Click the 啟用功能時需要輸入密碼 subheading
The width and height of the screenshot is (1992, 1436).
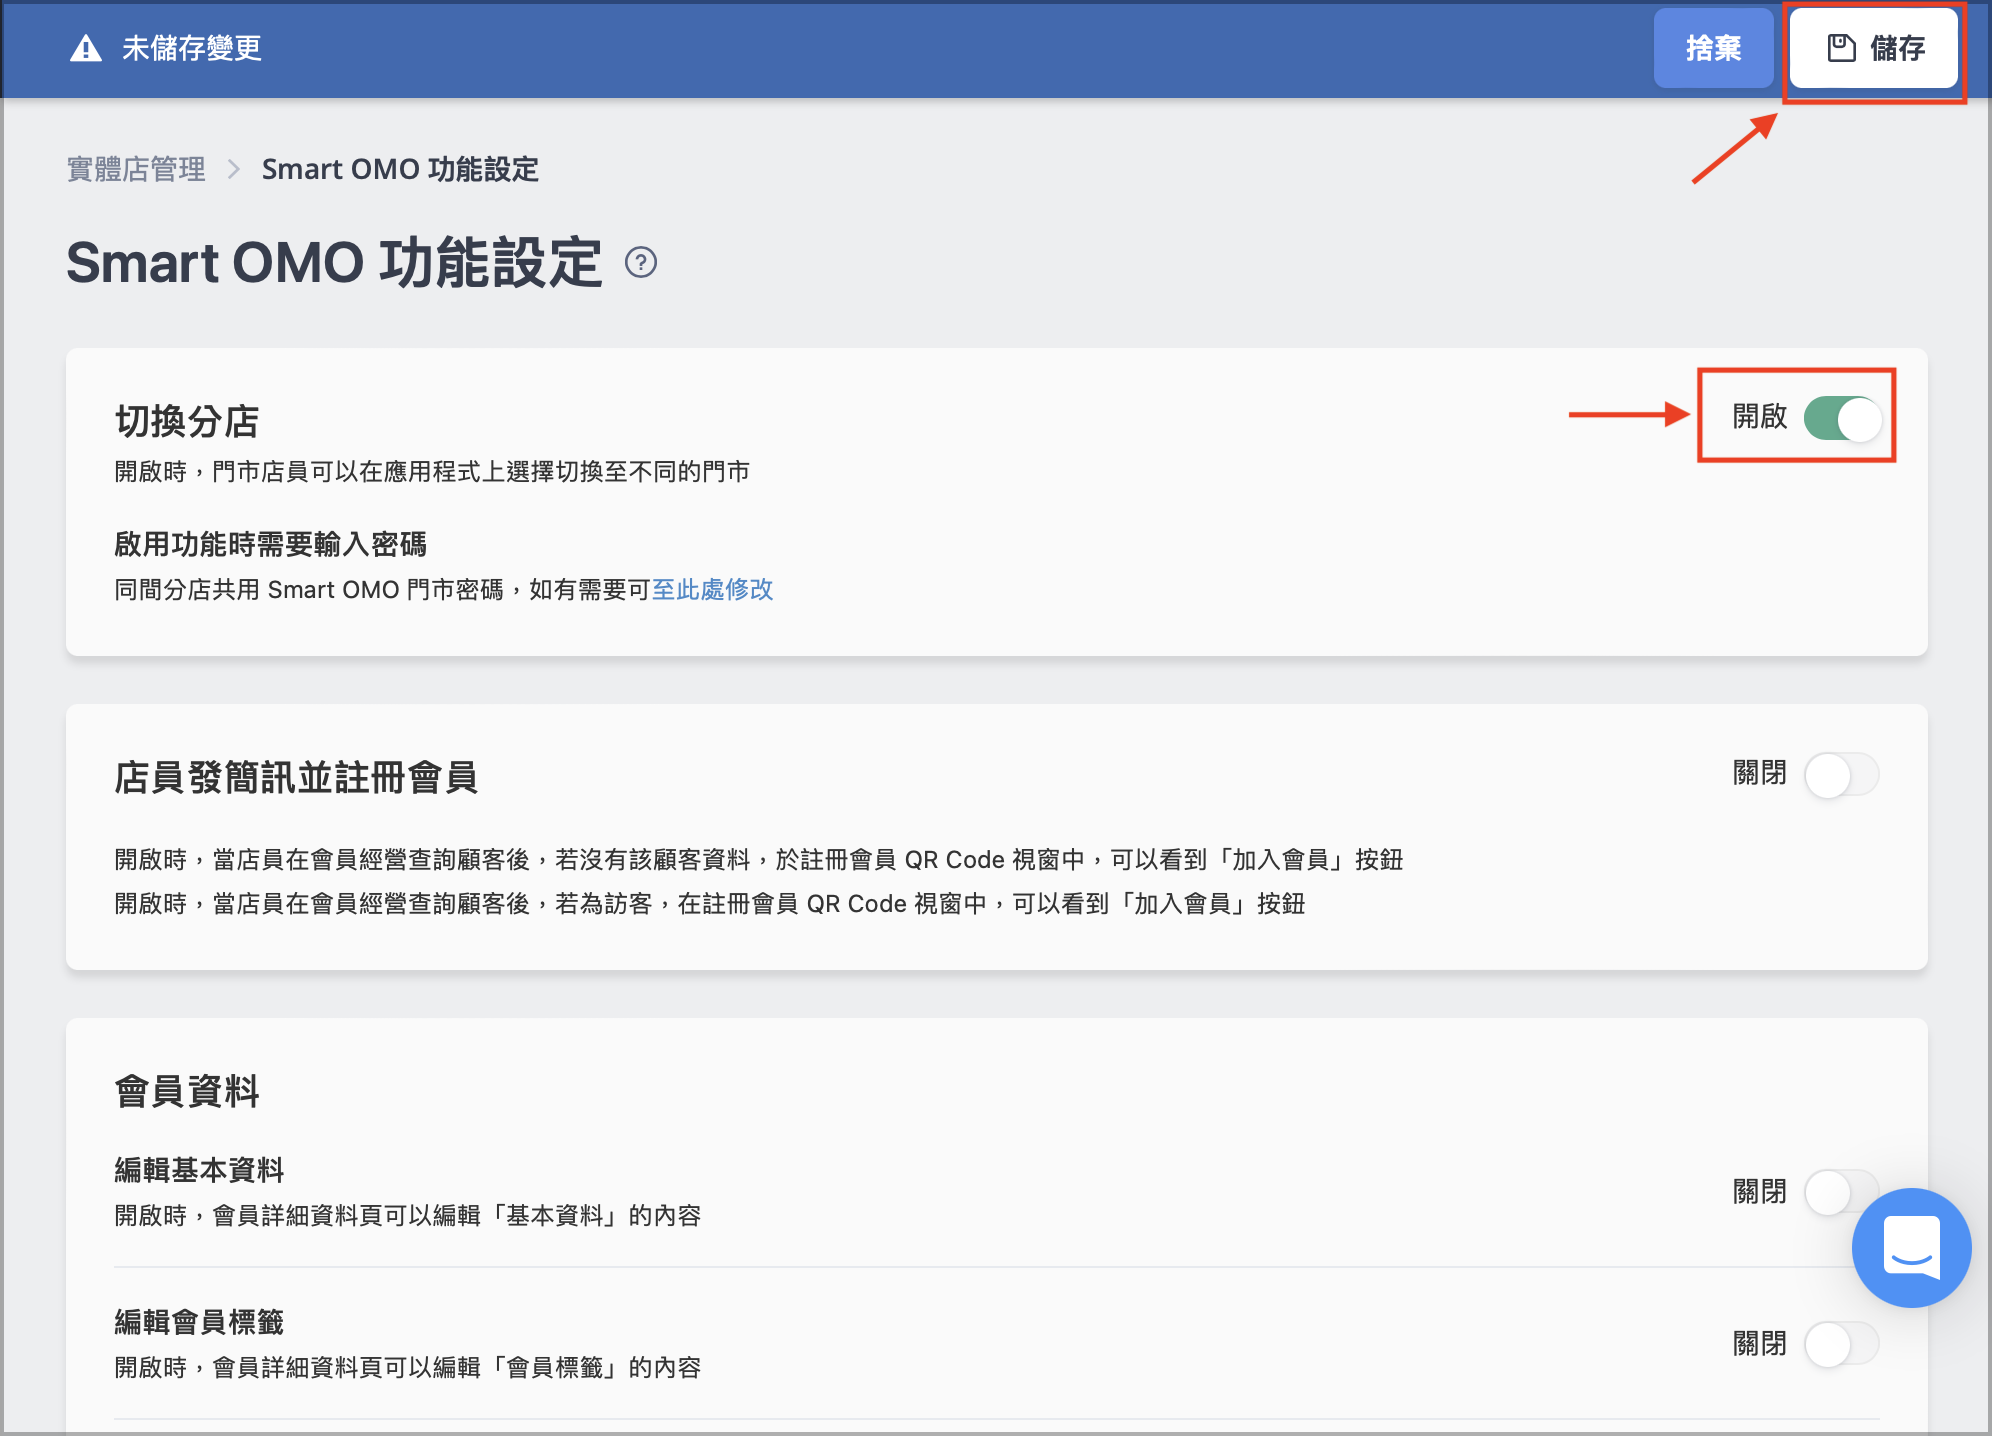(270, 544)
